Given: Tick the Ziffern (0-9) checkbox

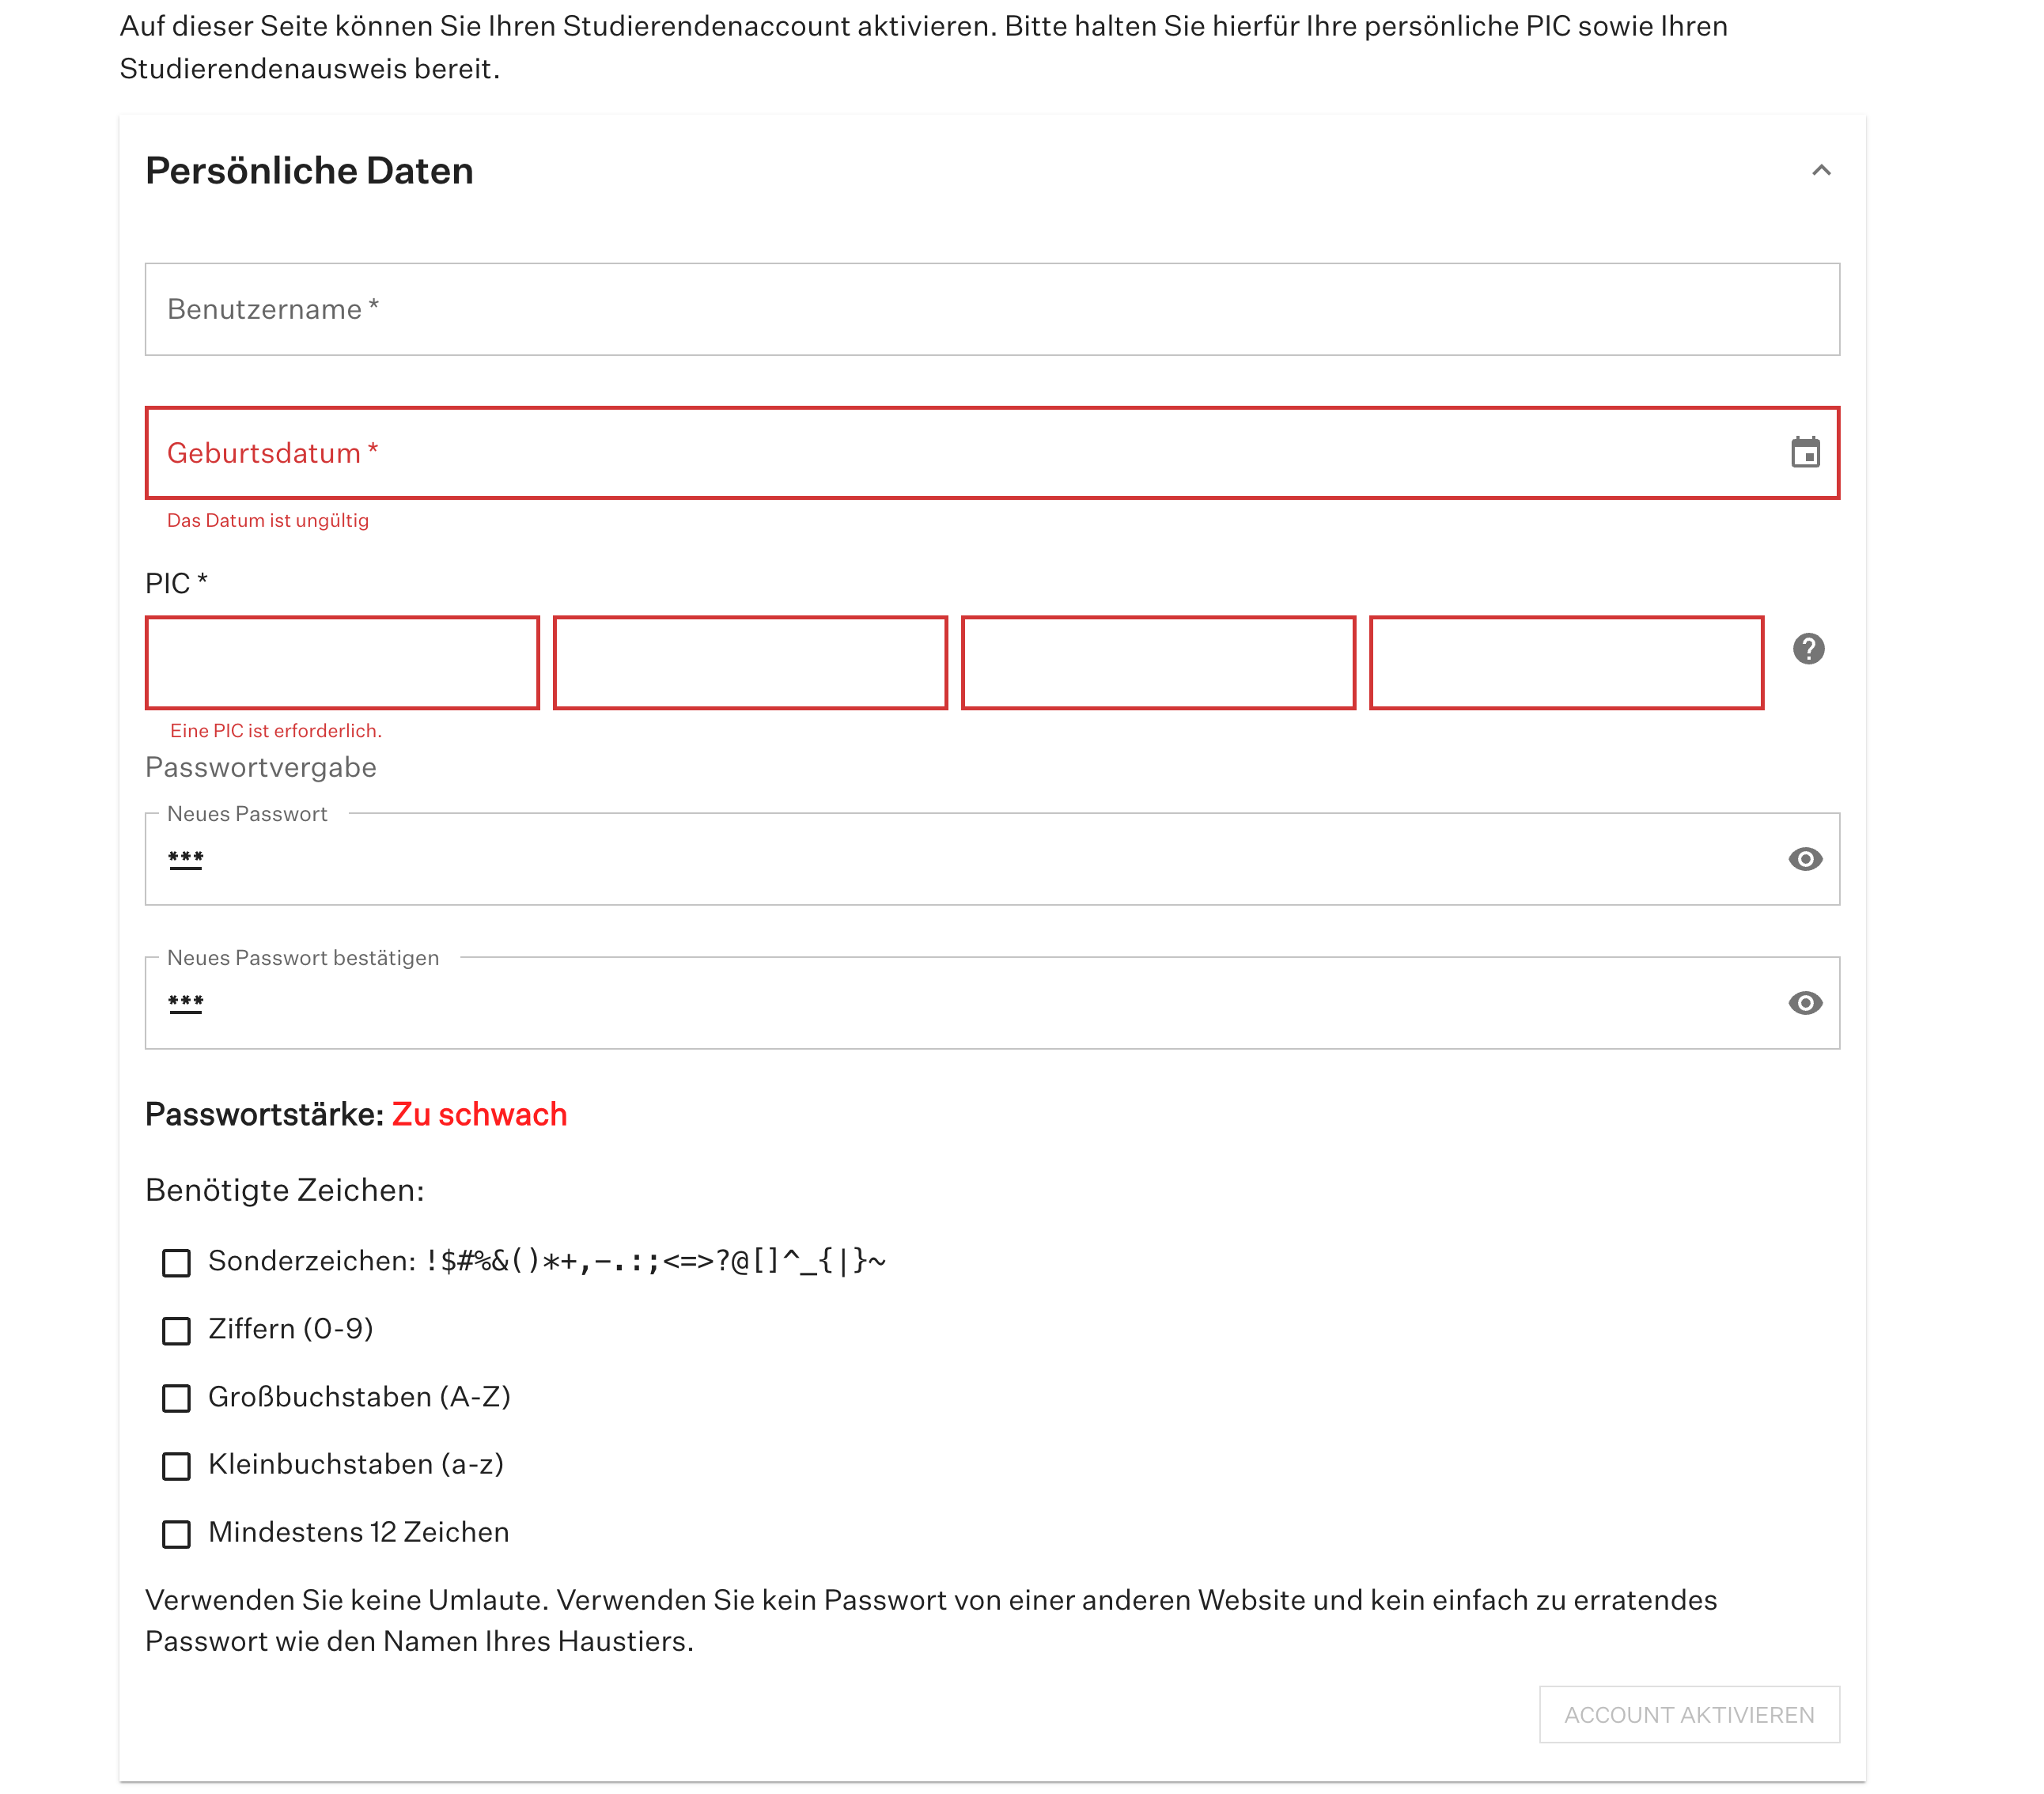Looking at the screenshot, I should point(176,1331).
